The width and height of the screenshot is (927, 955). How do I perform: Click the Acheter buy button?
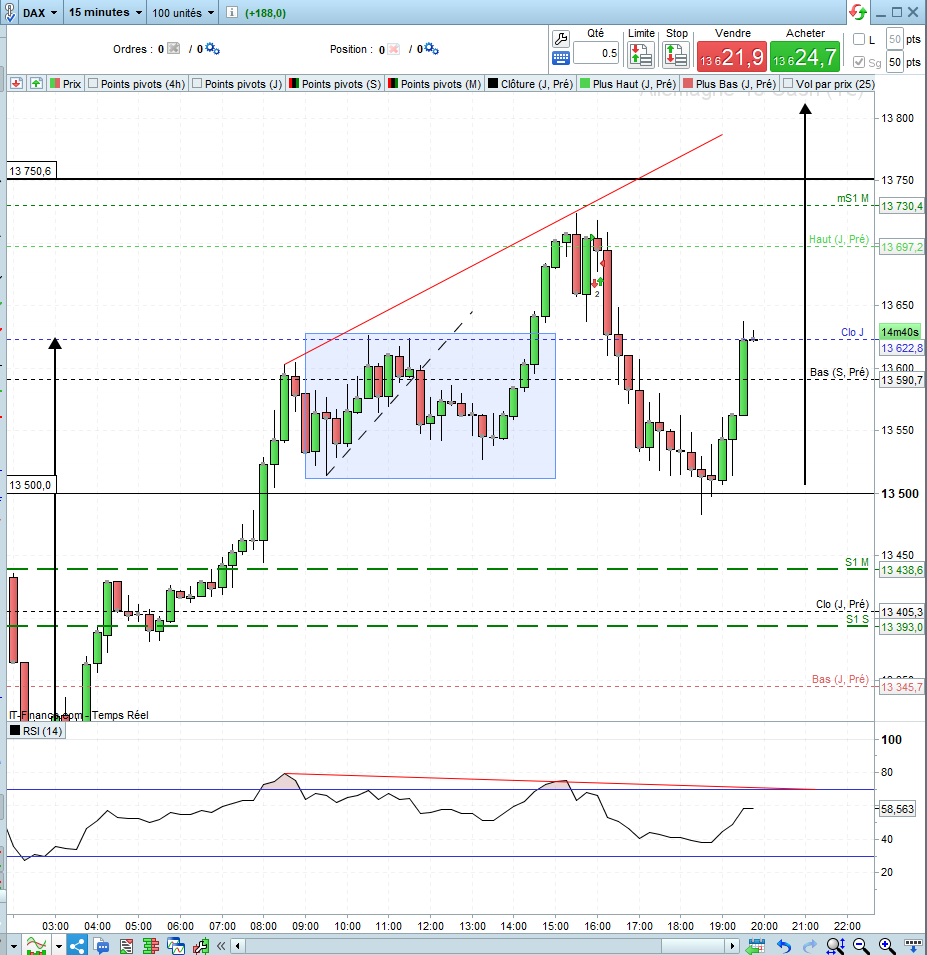tap(805, 57)
